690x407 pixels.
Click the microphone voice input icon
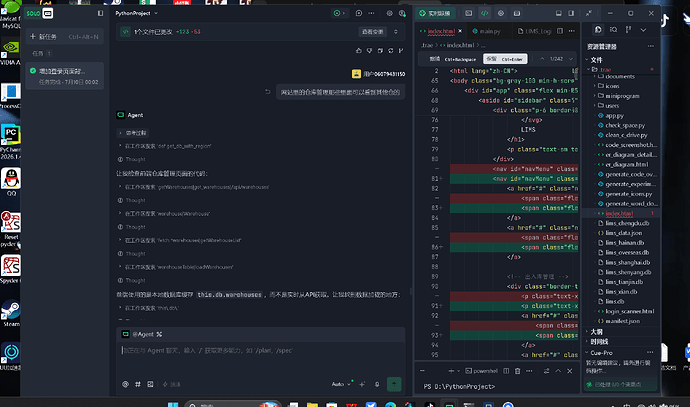pos(377,384)
